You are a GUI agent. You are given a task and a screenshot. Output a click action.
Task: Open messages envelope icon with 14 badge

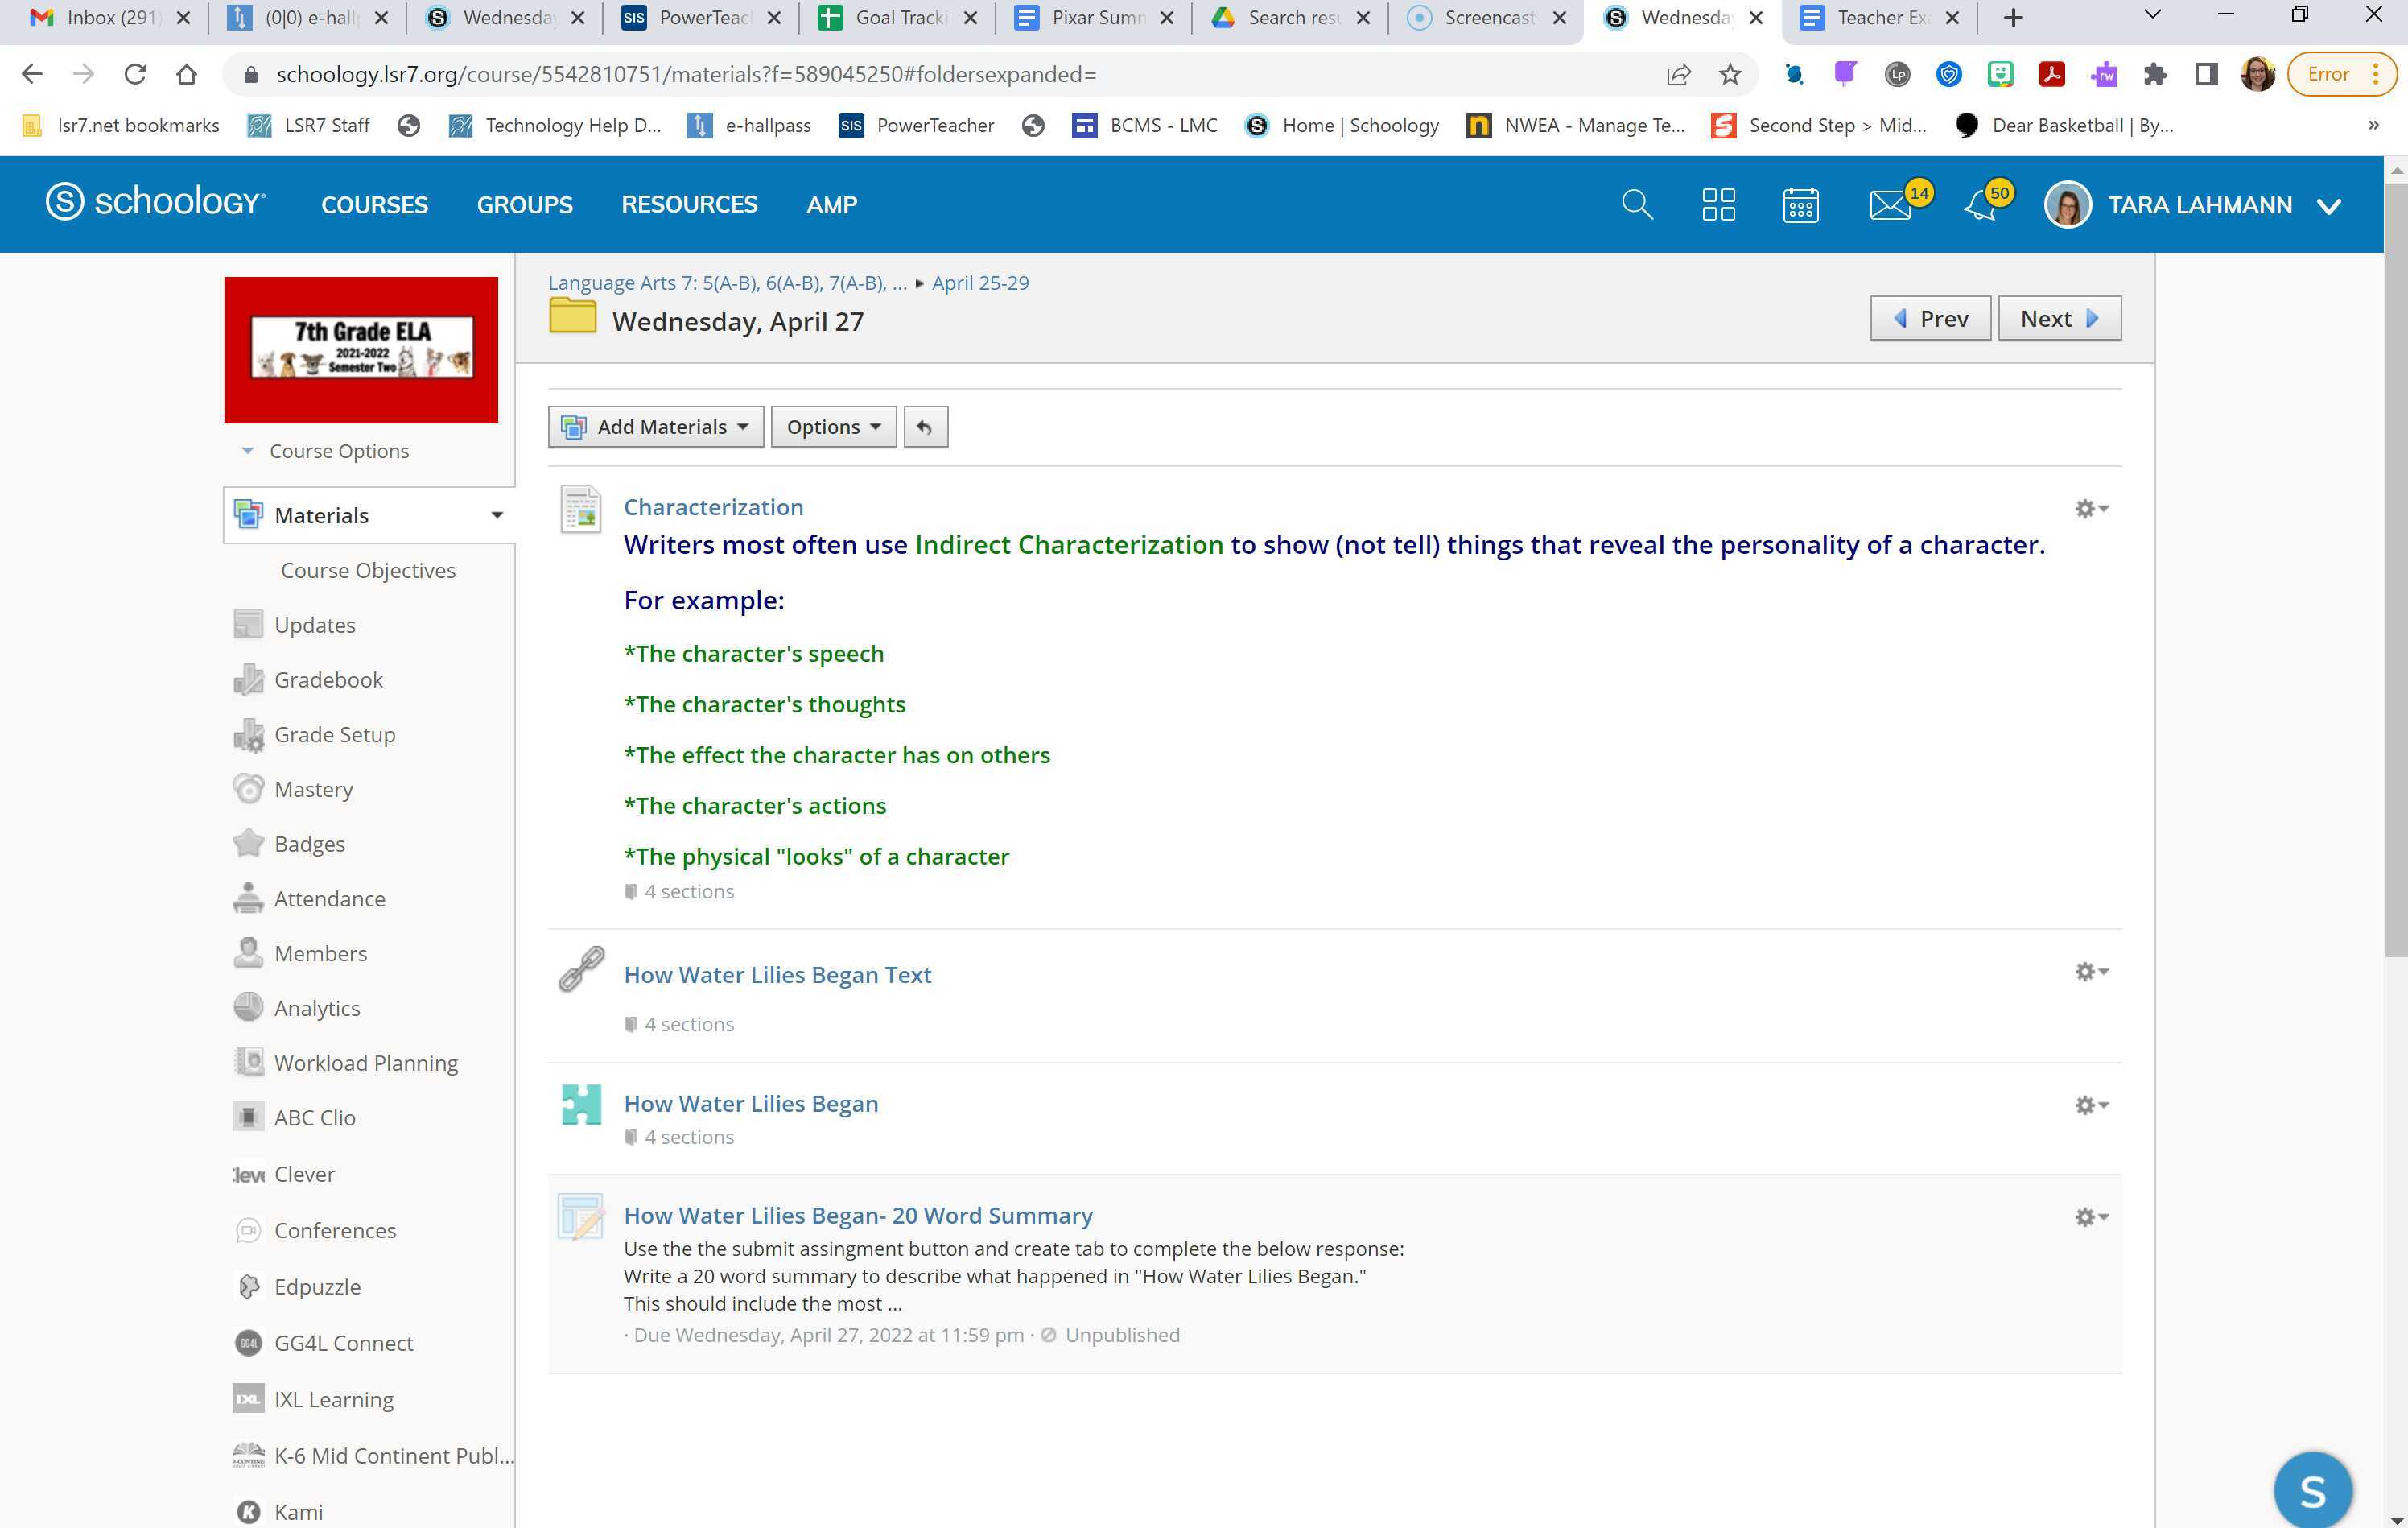1889,205
